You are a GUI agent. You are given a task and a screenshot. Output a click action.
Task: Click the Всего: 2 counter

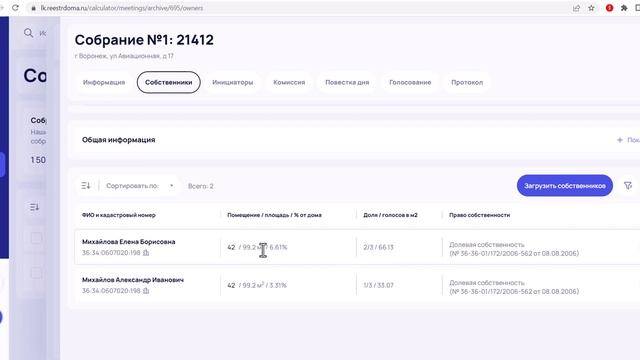click(200, 186)
